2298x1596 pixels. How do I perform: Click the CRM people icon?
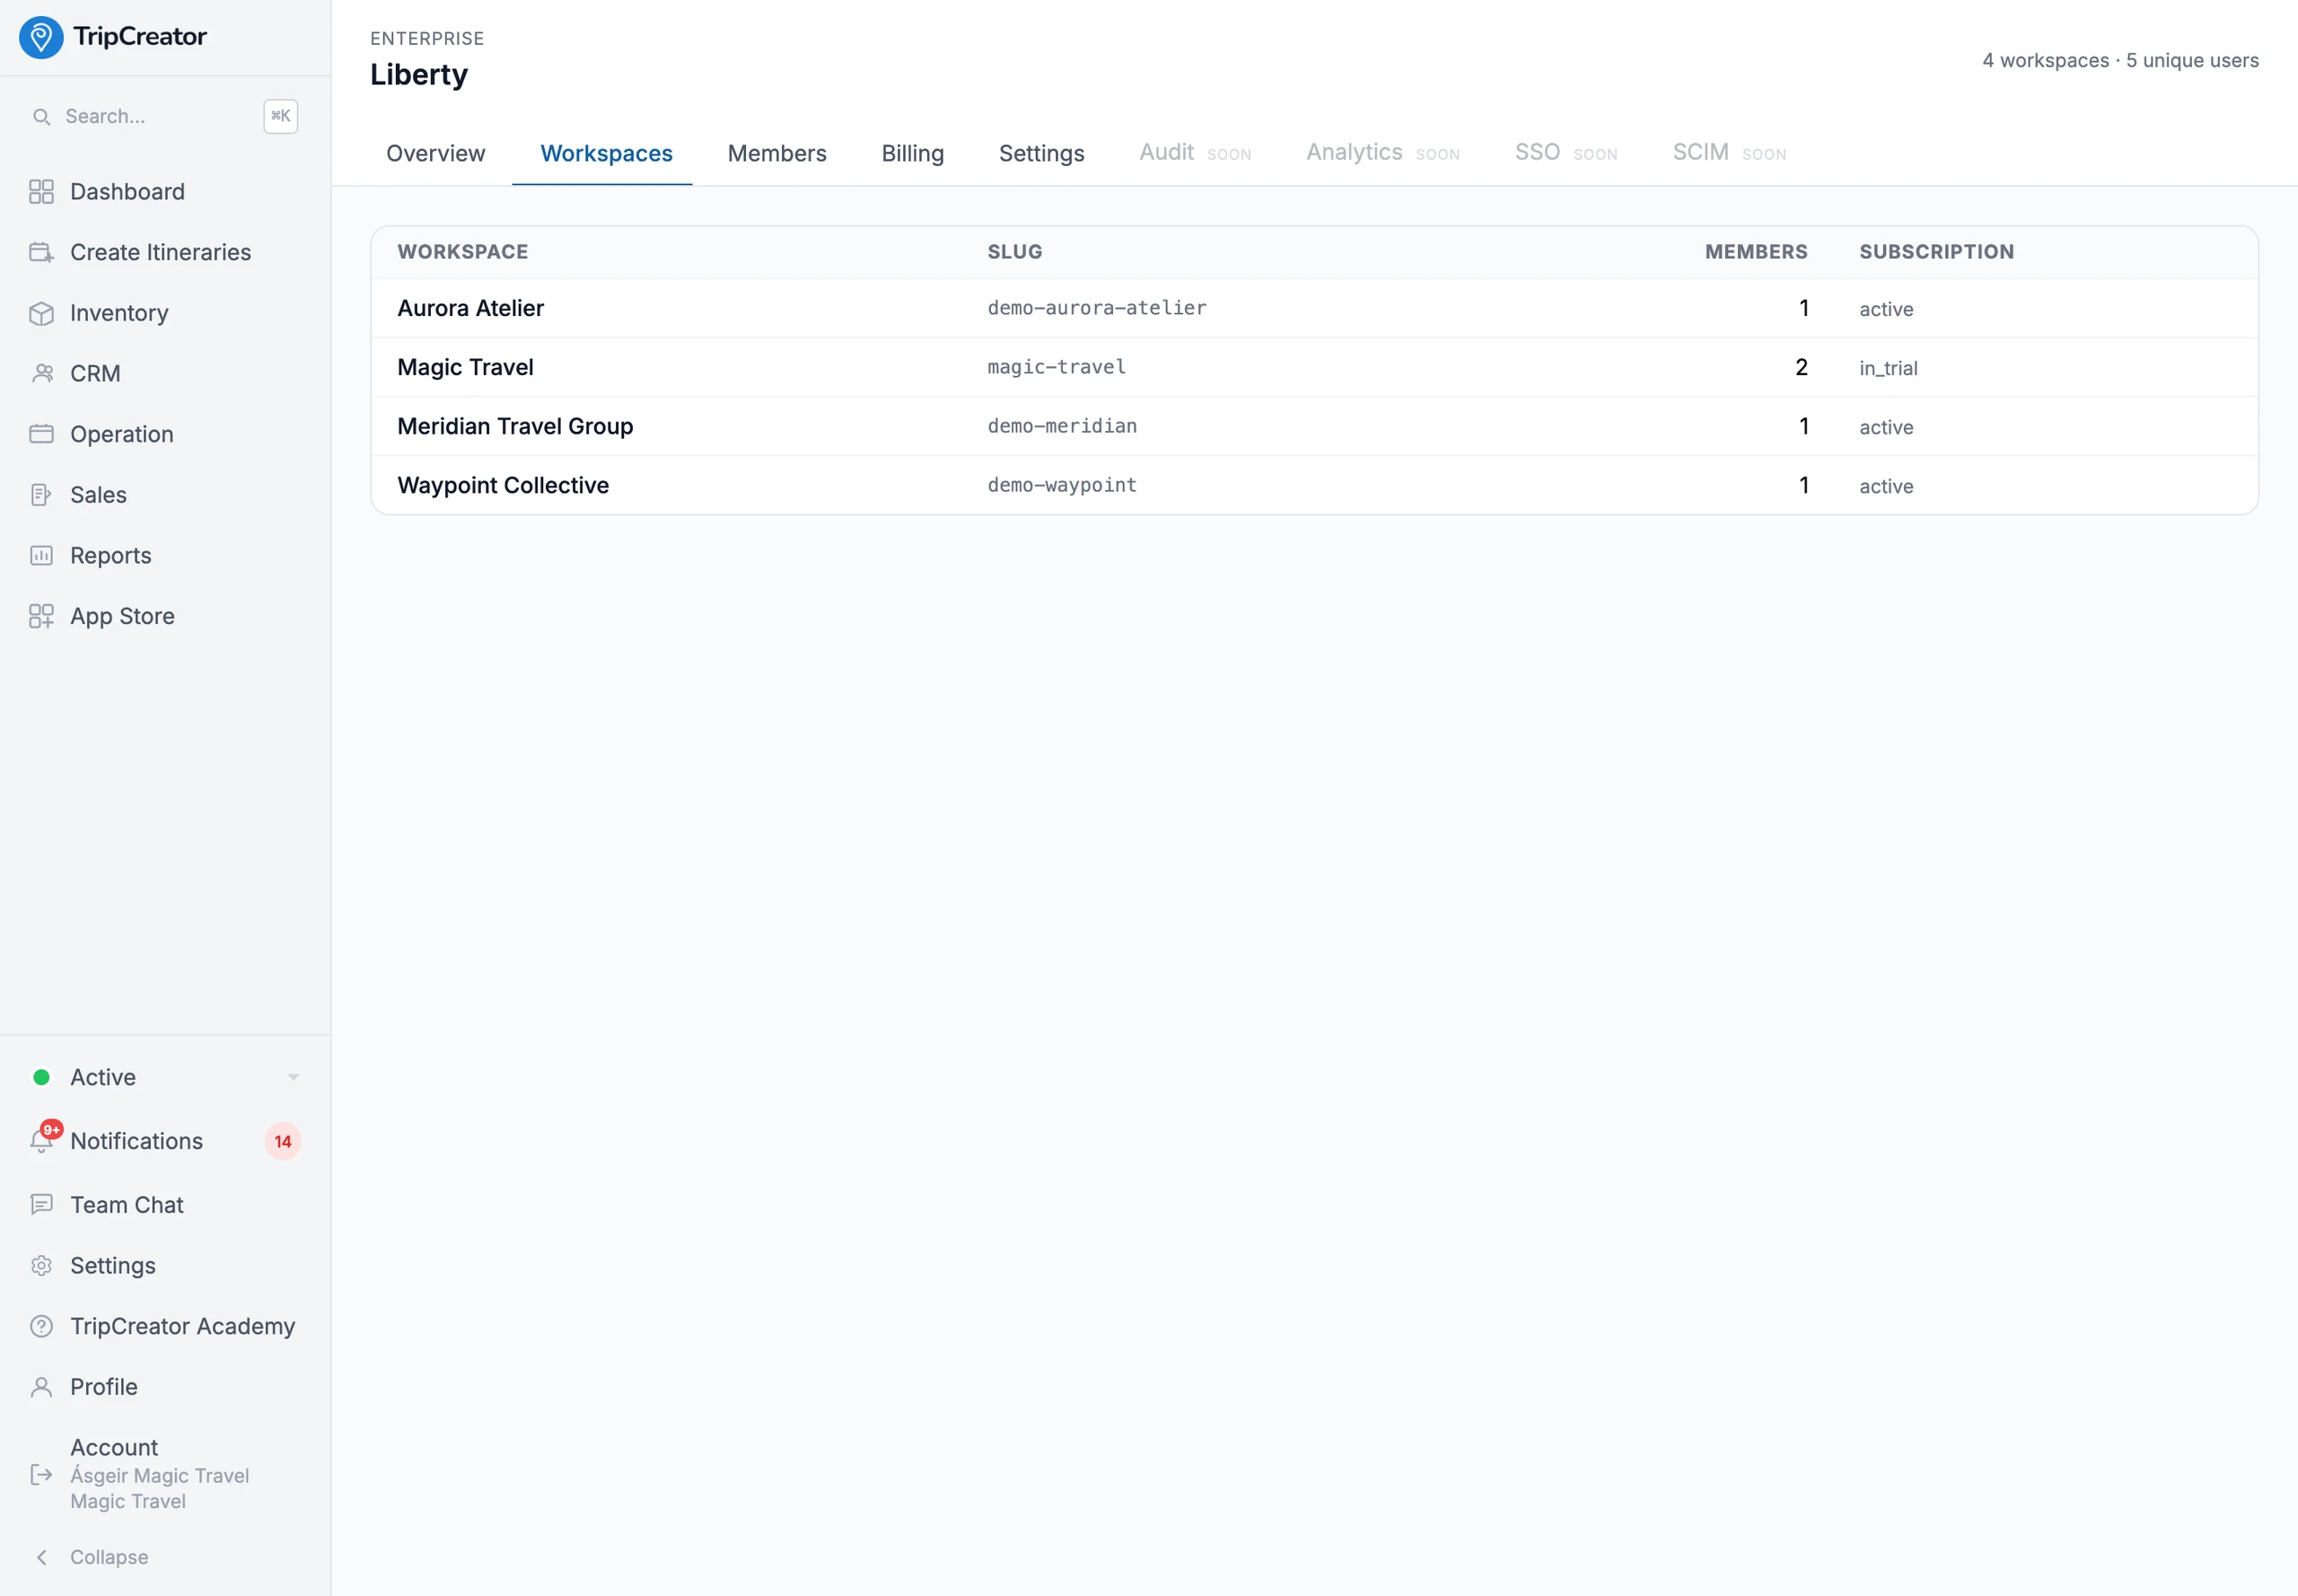coord(41,374)
